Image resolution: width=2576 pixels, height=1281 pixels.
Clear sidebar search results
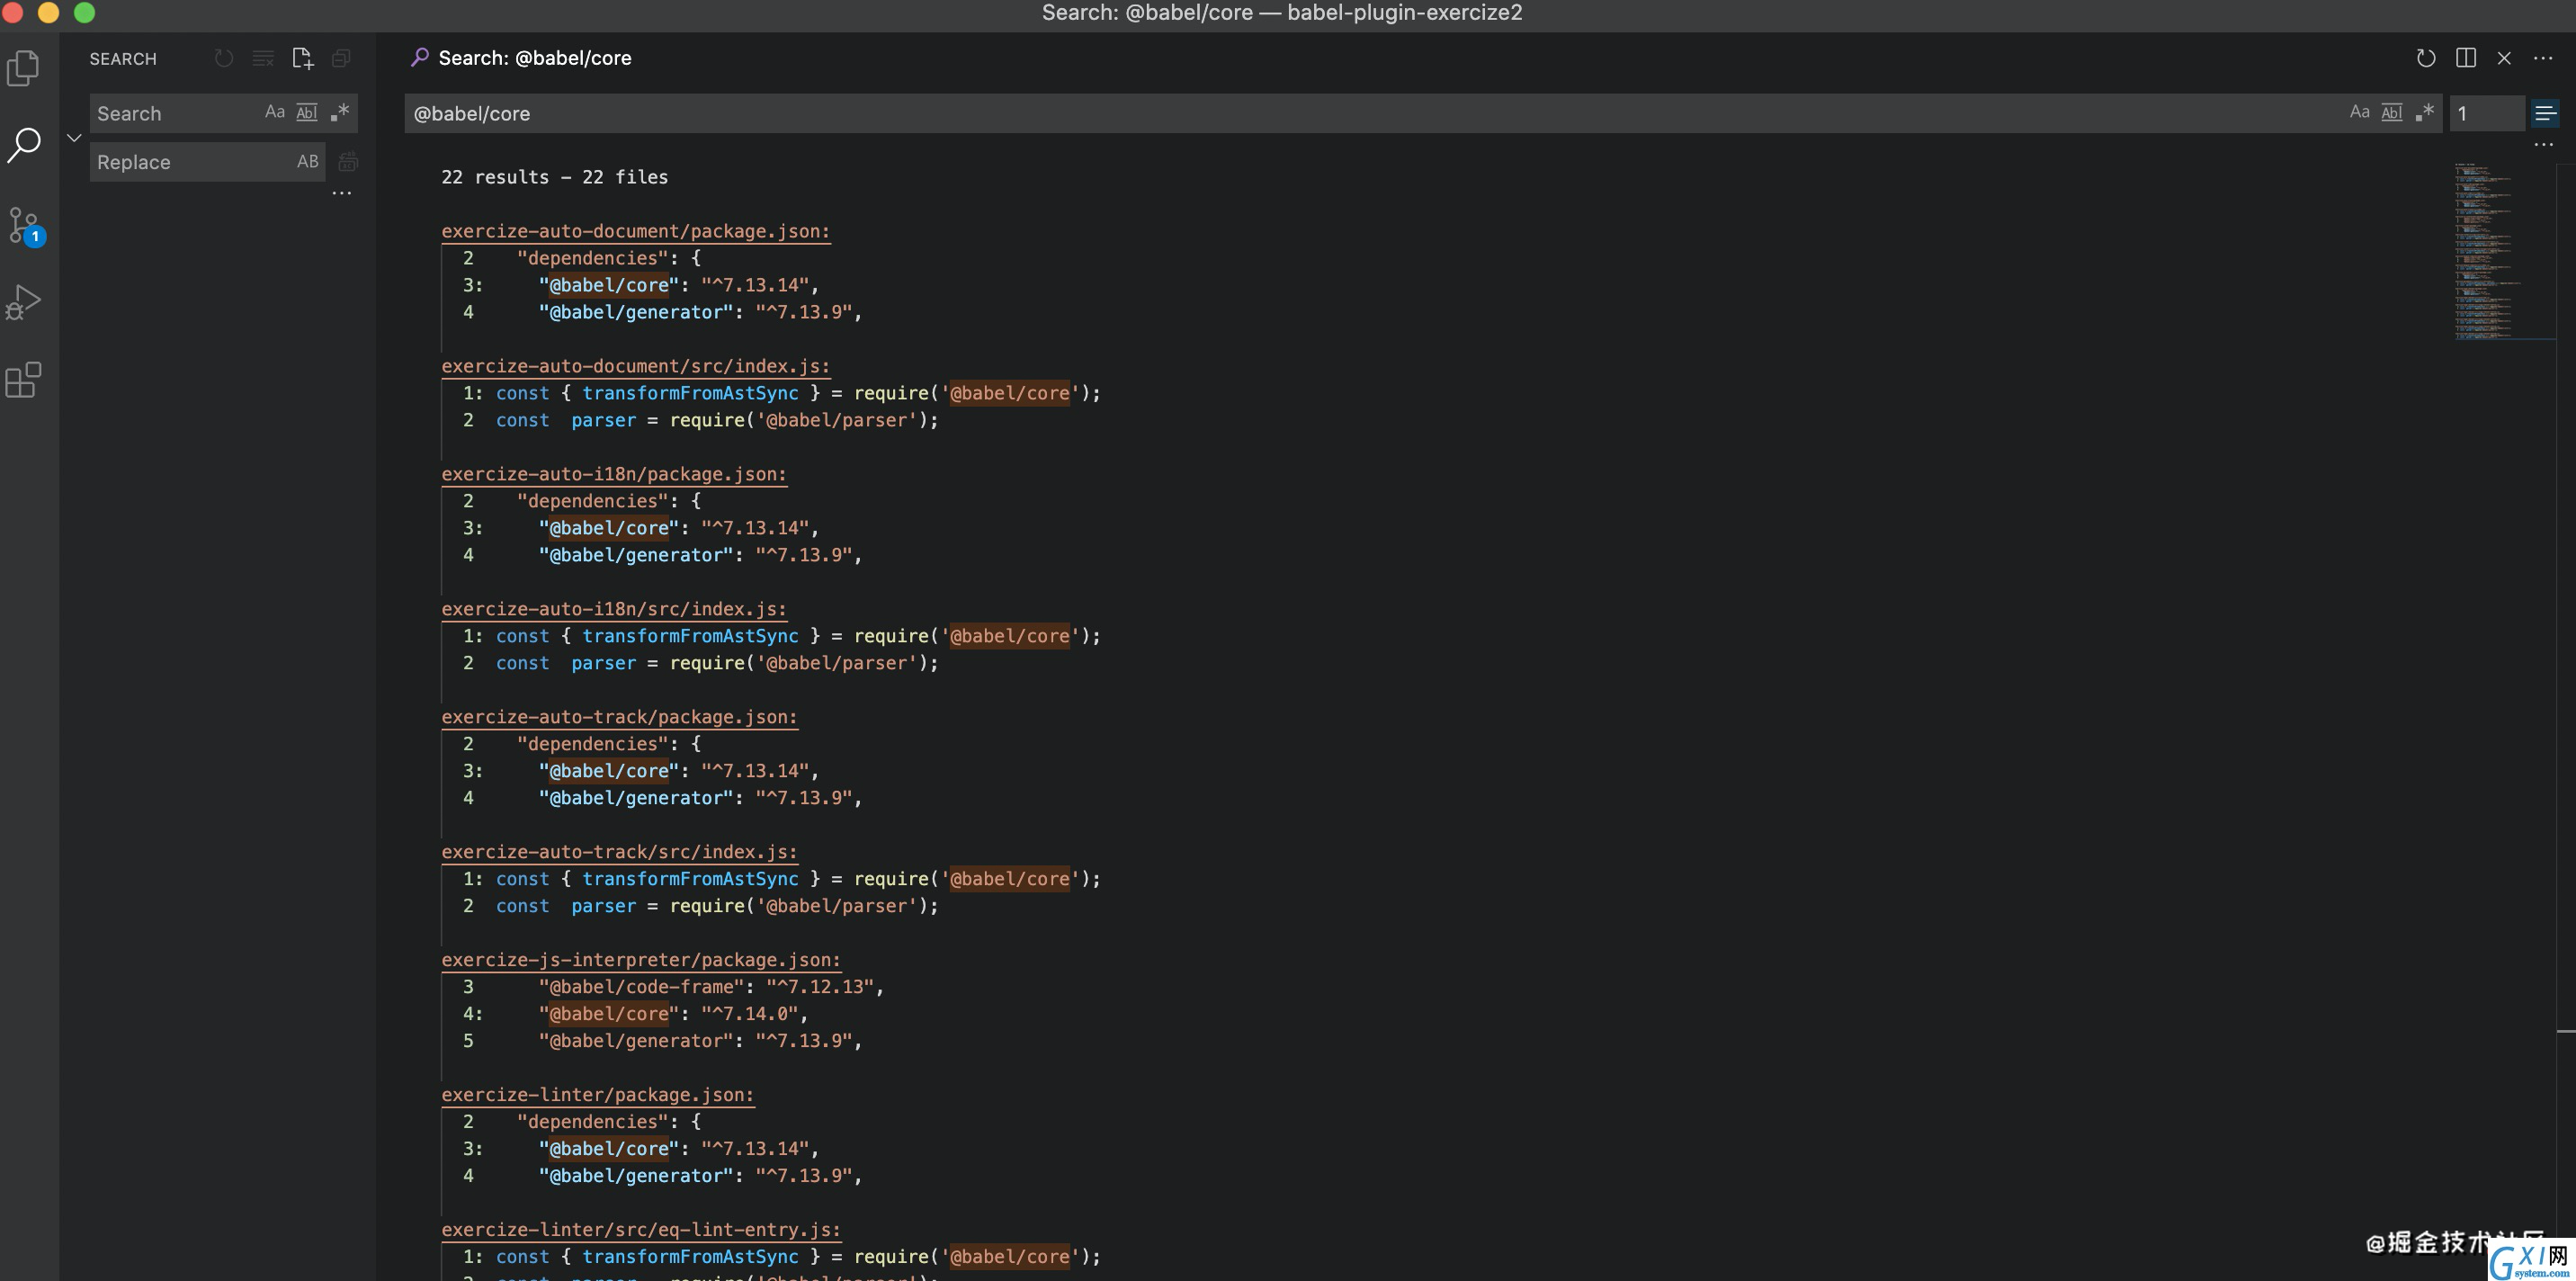(x=263, y=59)
